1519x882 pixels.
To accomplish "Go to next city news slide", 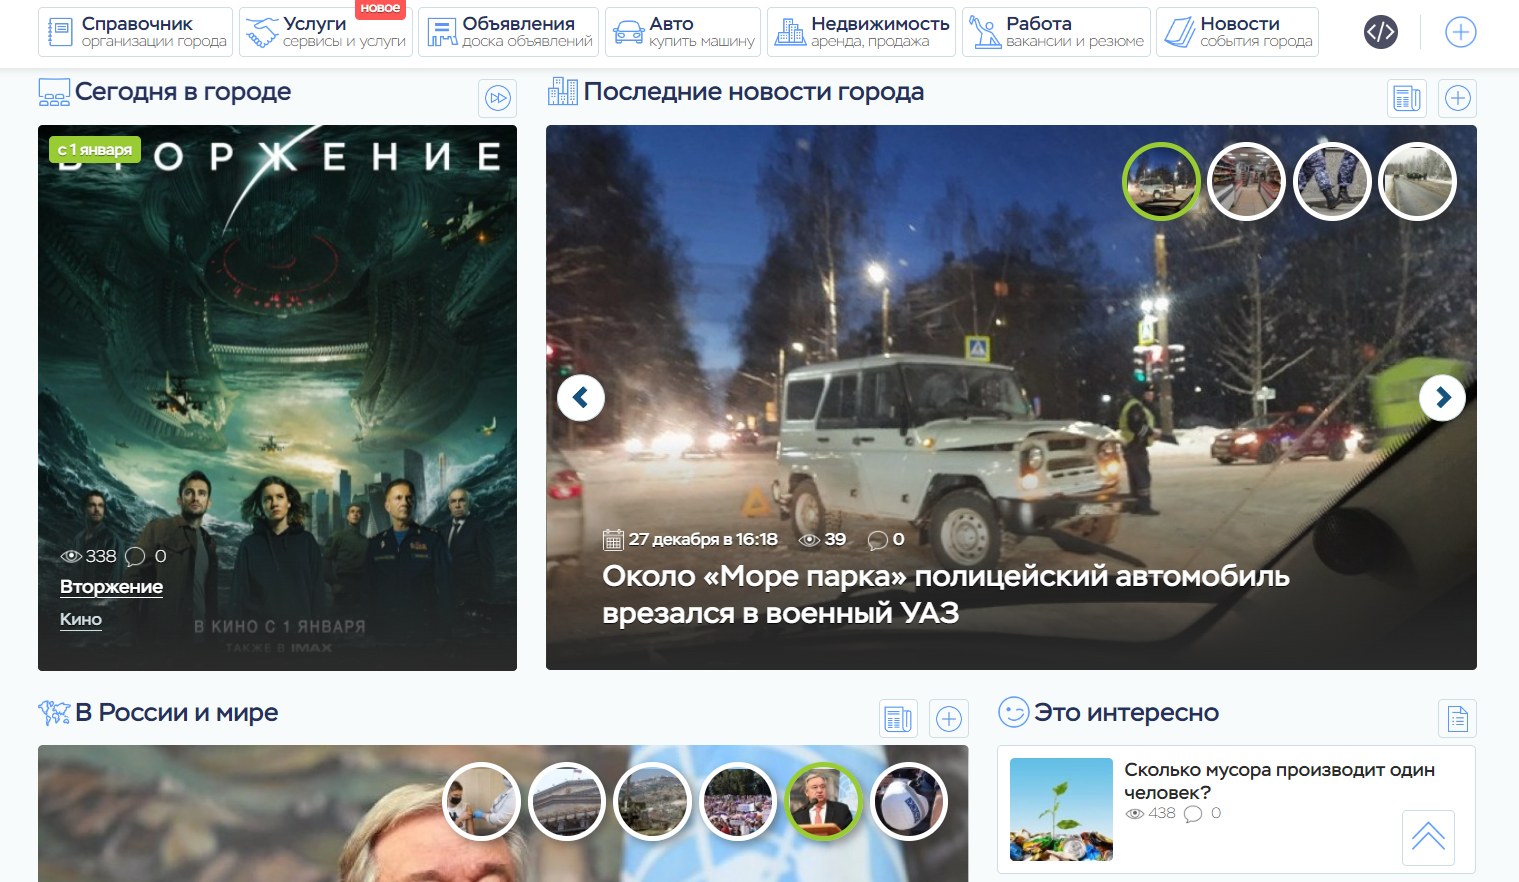I will click(x=1442, y=398).
